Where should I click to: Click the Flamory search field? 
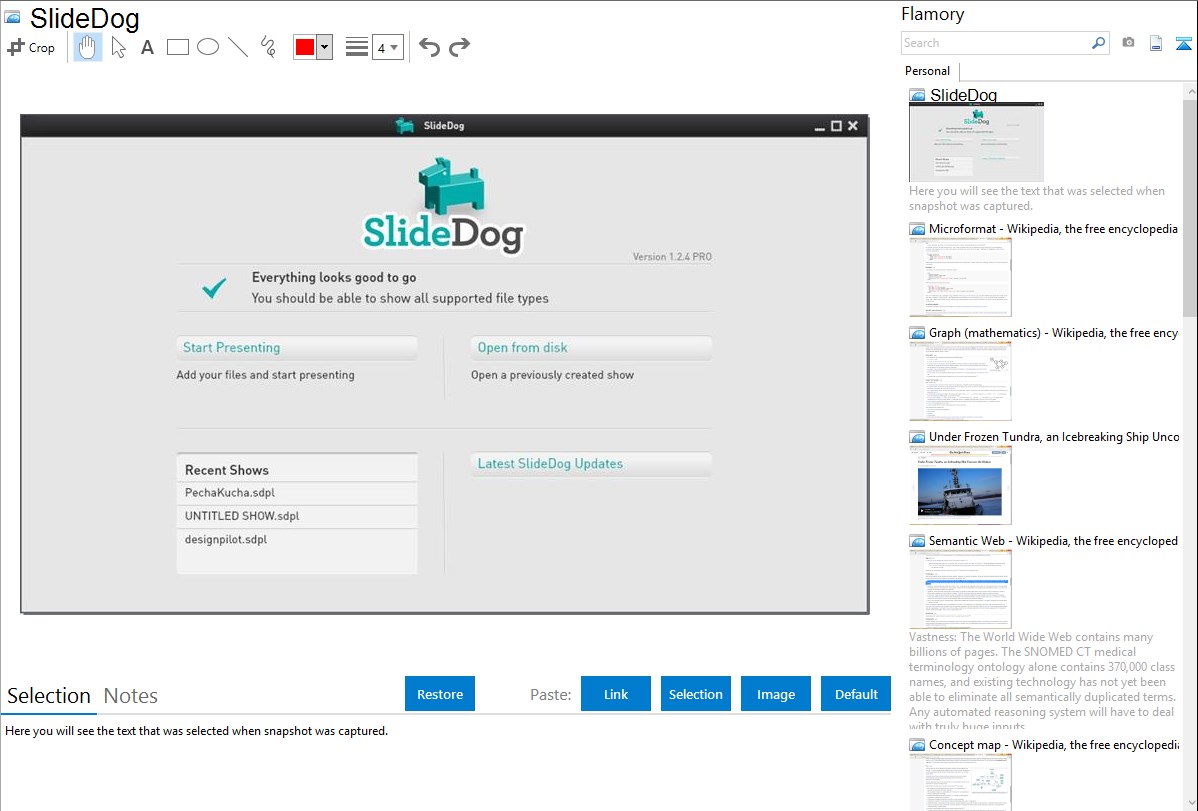click(x=996, y=43)
